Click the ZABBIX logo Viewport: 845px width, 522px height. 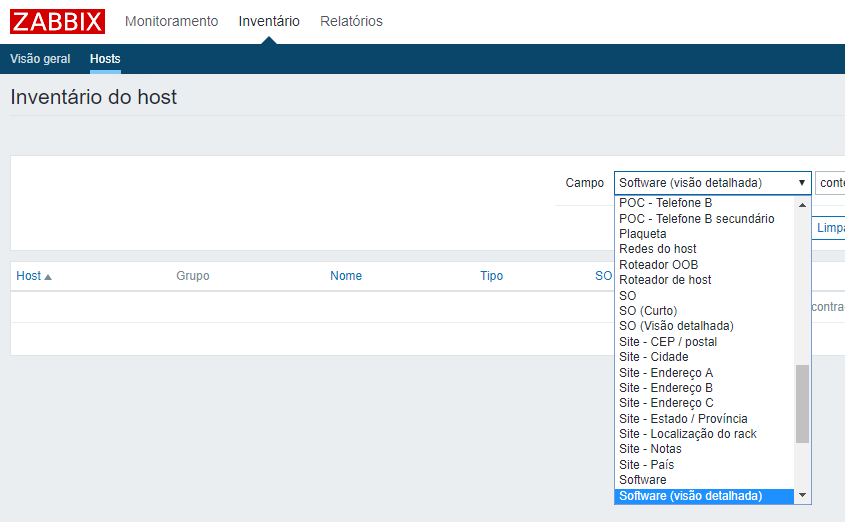pos(57,21)
